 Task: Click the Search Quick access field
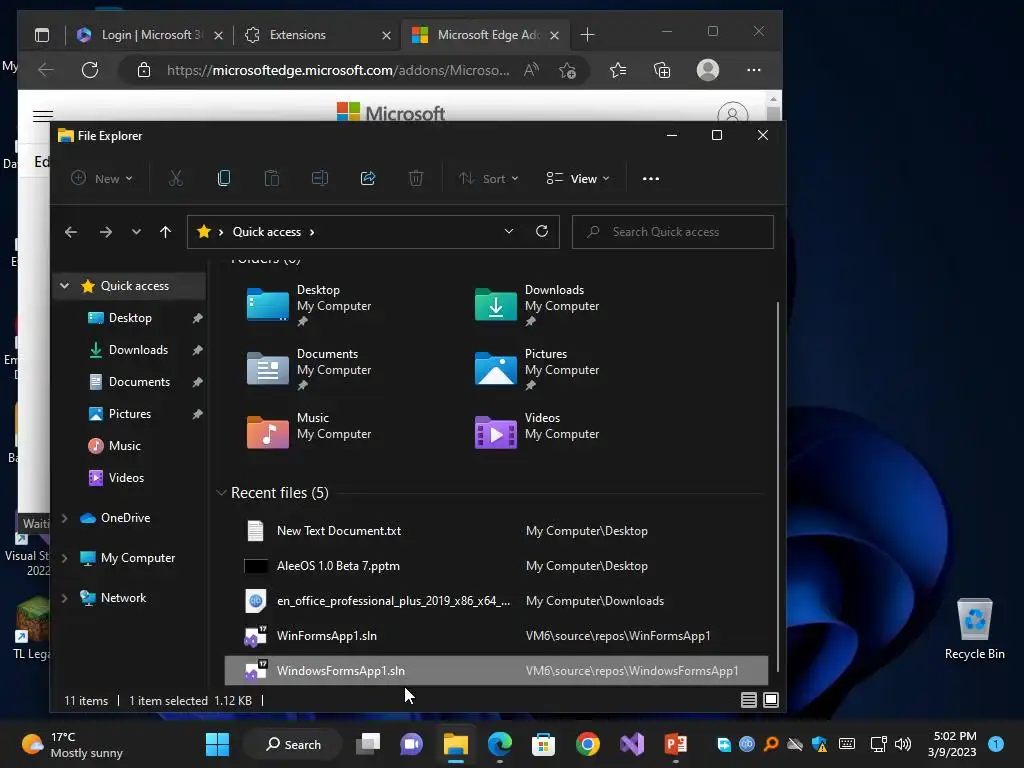pos(673,232)
